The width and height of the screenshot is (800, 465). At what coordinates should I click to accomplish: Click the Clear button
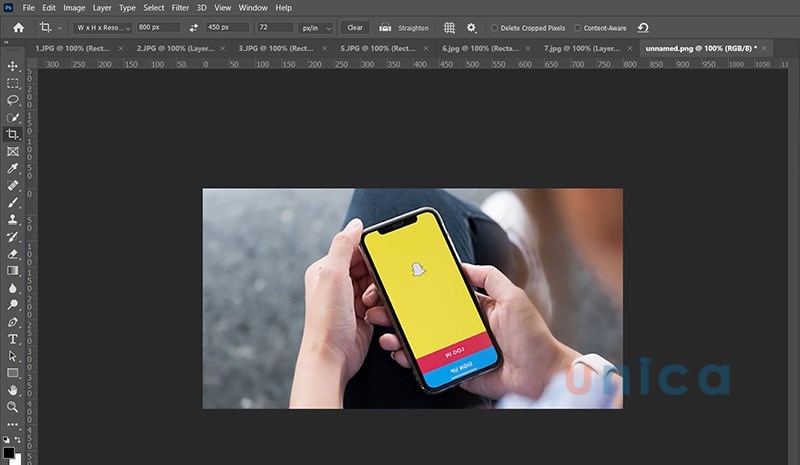(355, 28)
